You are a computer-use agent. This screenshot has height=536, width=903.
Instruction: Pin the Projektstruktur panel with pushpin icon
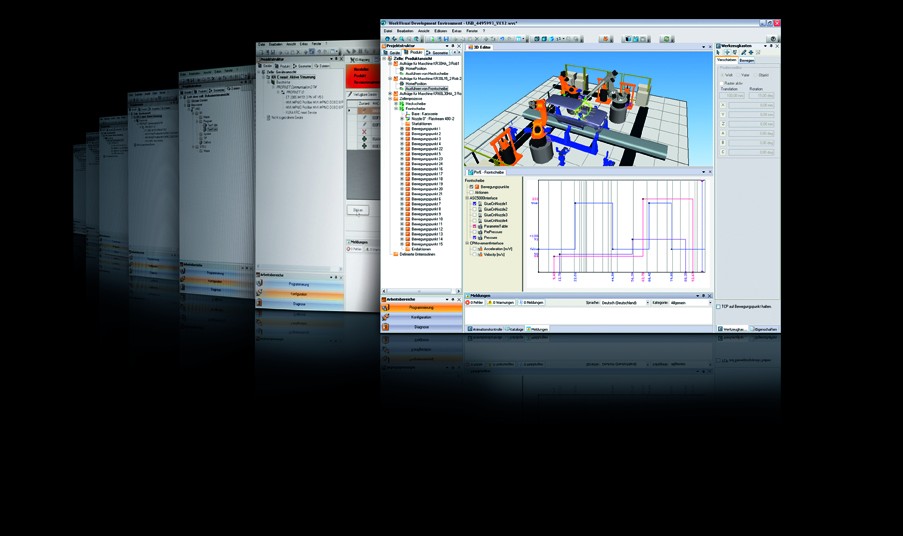pos(453,45)
